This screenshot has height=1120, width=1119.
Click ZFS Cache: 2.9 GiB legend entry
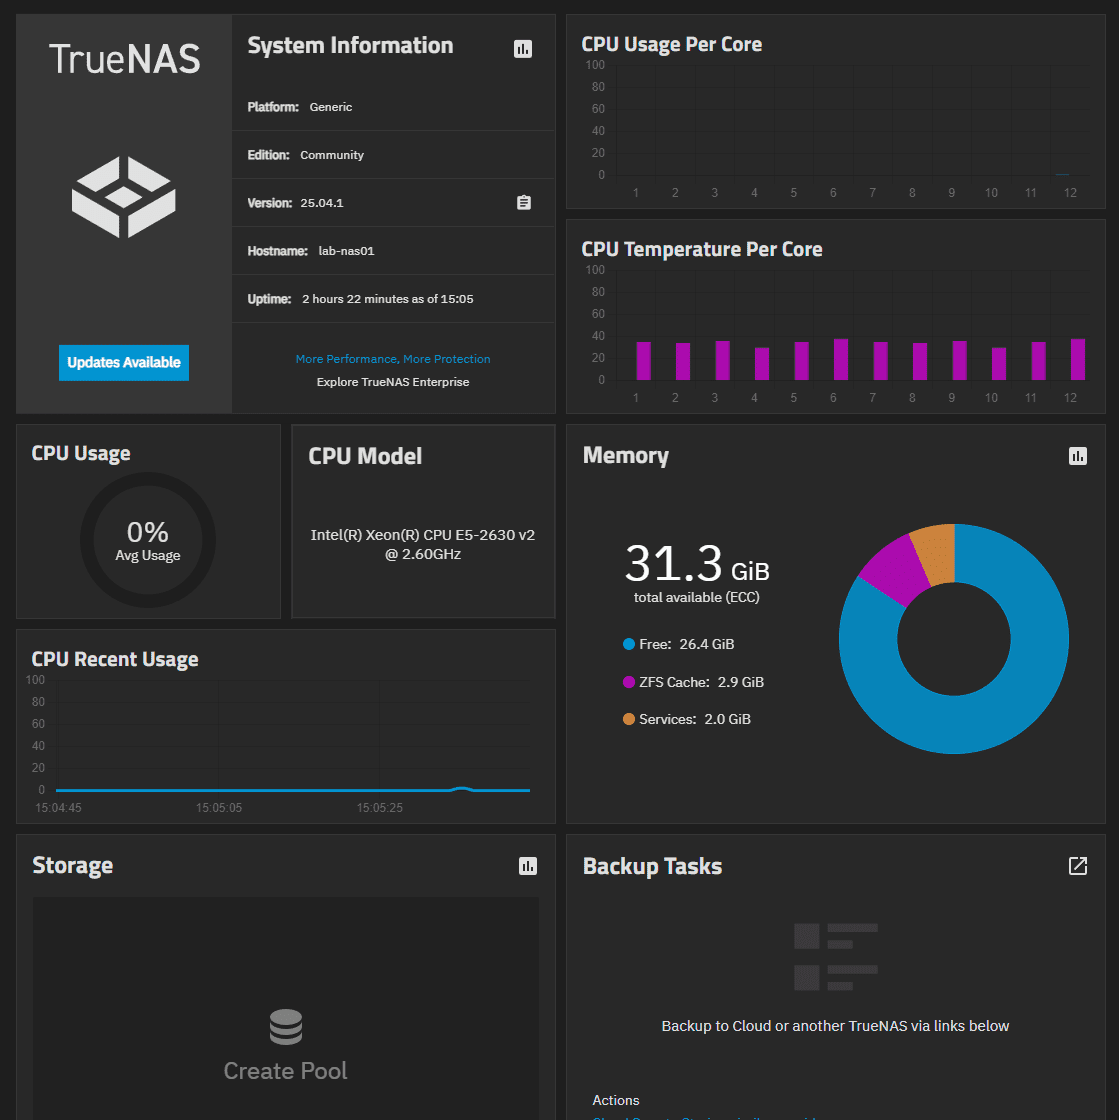(693, 682)
